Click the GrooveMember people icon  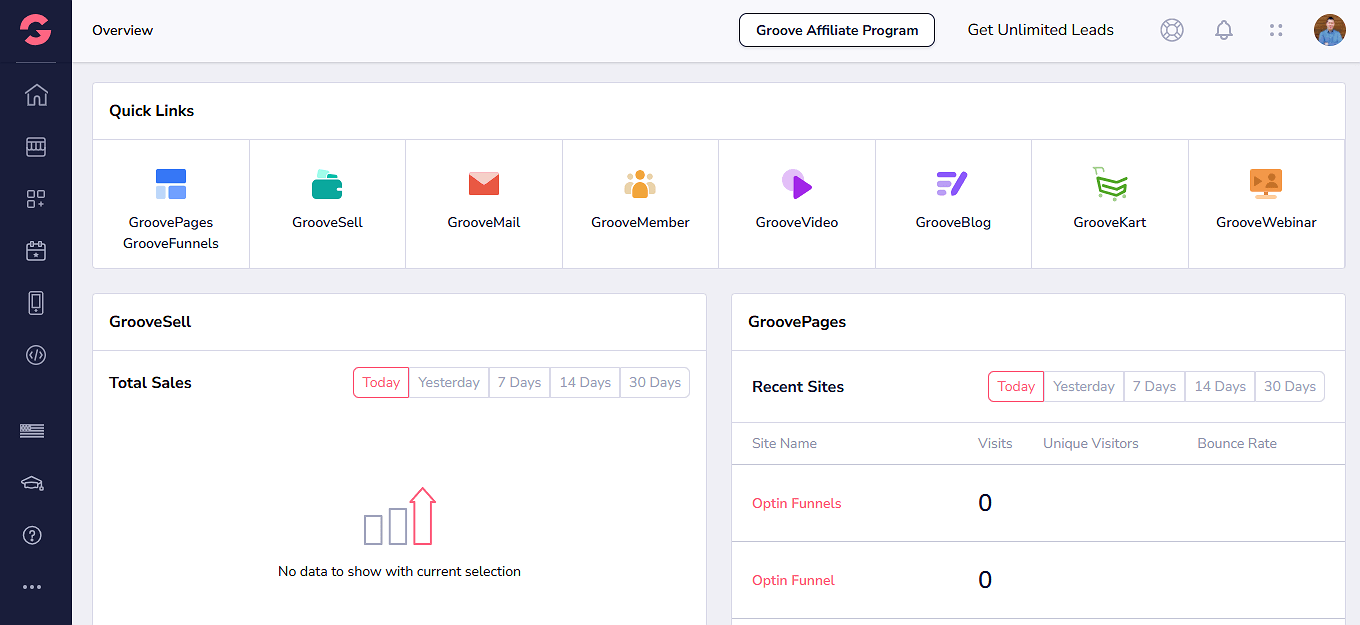click(x=640, y=184)
